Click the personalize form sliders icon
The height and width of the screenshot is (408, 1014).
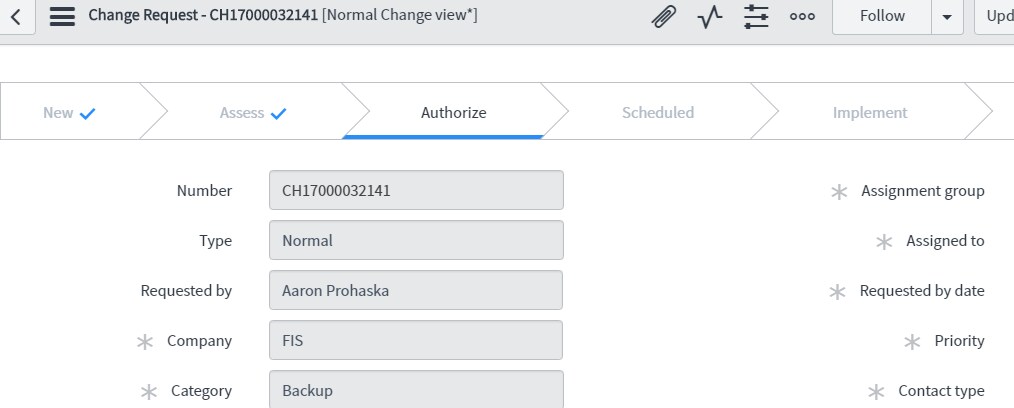[x=756, y=17]
